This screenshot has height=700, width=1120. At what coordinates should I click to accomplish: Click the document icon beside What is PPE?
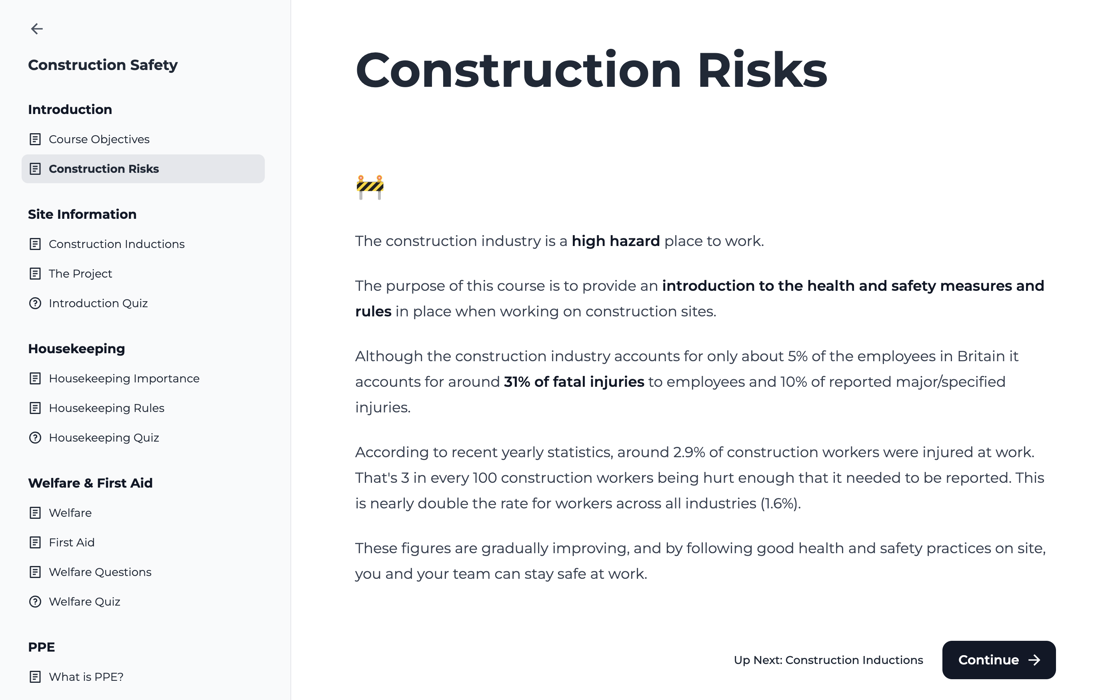click(36, 677)
